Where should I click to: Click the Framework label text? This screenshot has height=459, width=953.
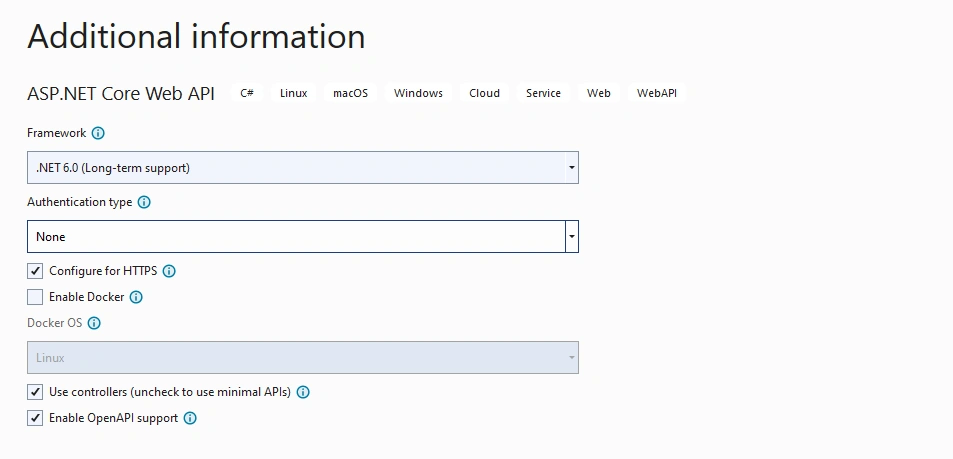point(57,133)
